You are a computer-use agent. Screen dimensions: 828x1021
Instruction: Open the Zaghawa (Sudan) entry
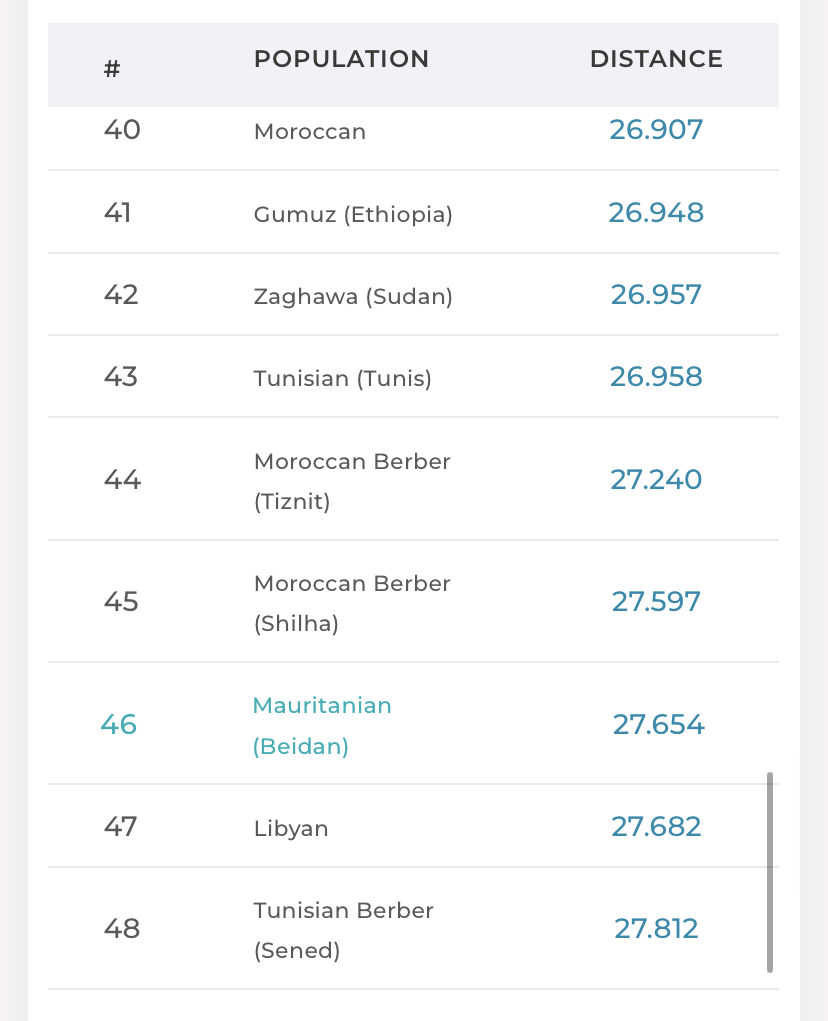tap(353, 296)
